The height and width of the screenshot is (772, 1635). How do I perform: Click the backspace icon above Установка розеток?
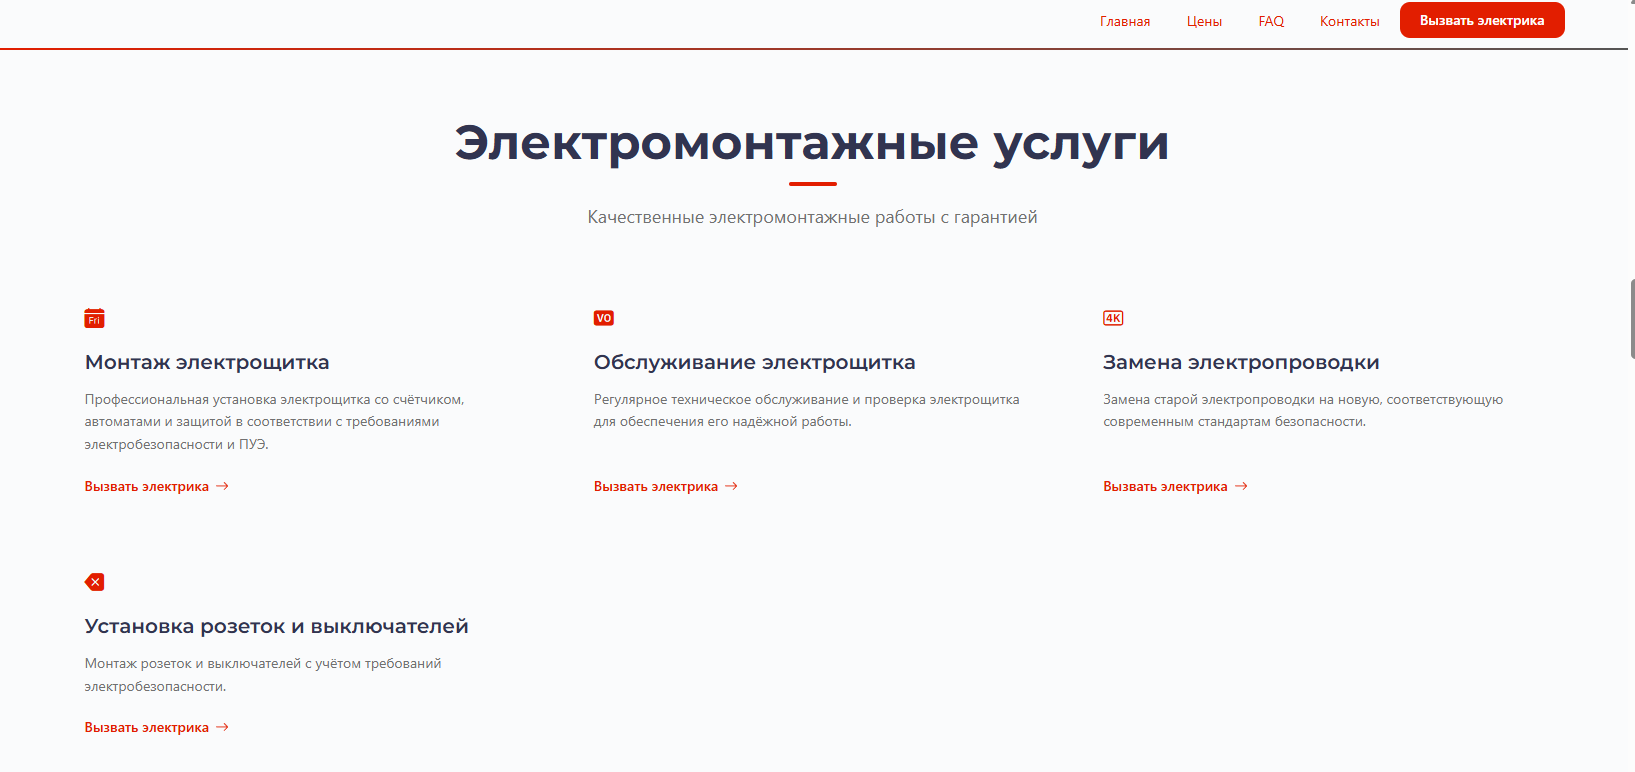(95, 582)
